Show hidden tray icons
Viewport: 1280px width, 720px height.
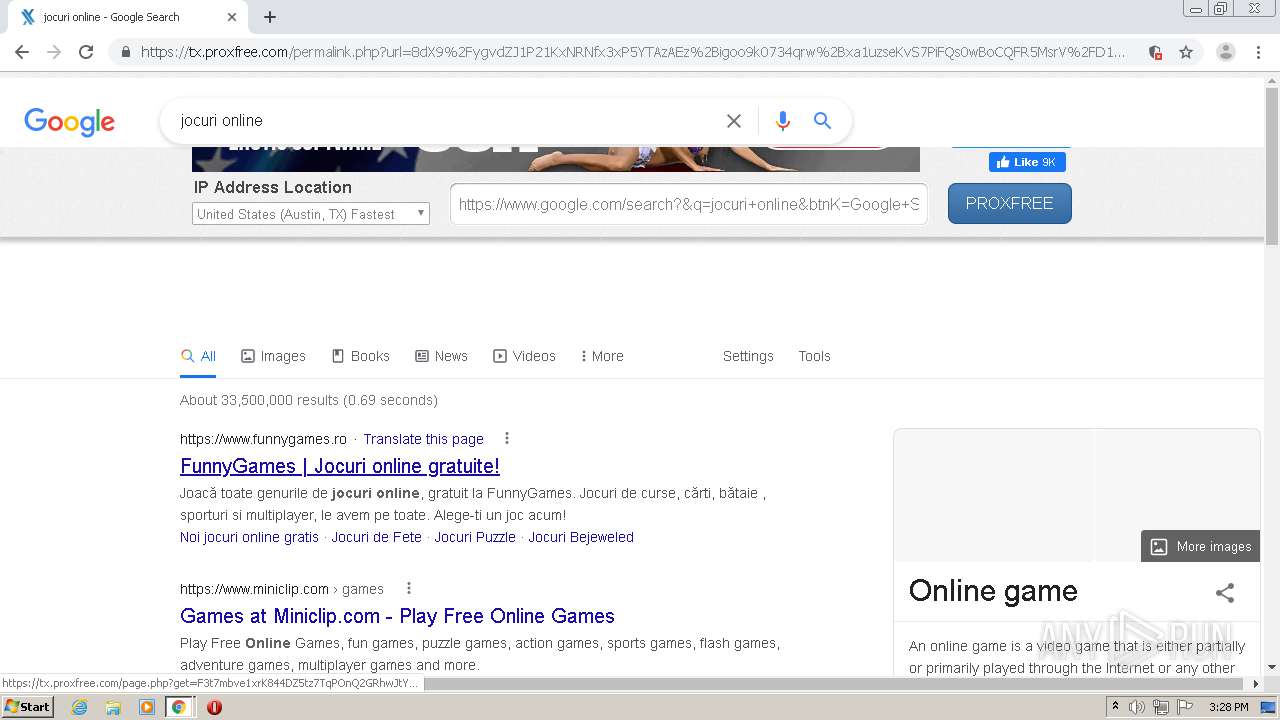click(x=1115, y=707)
